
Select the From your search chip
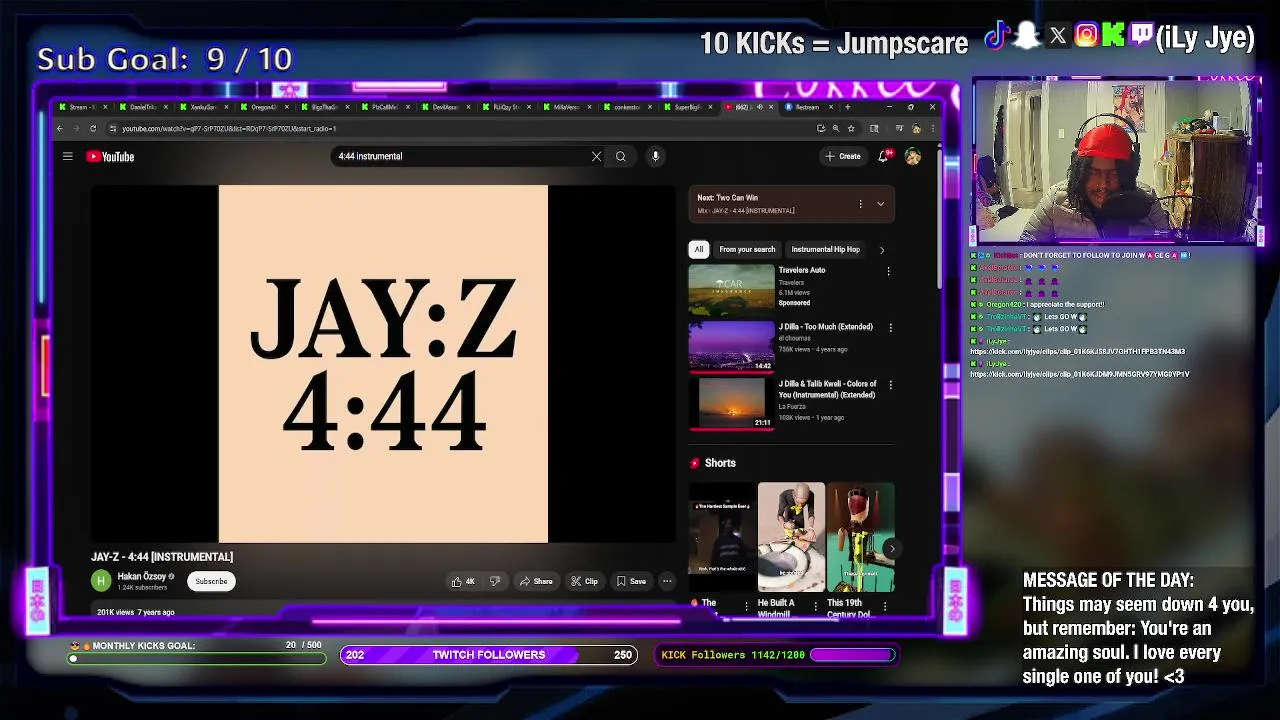747,249
